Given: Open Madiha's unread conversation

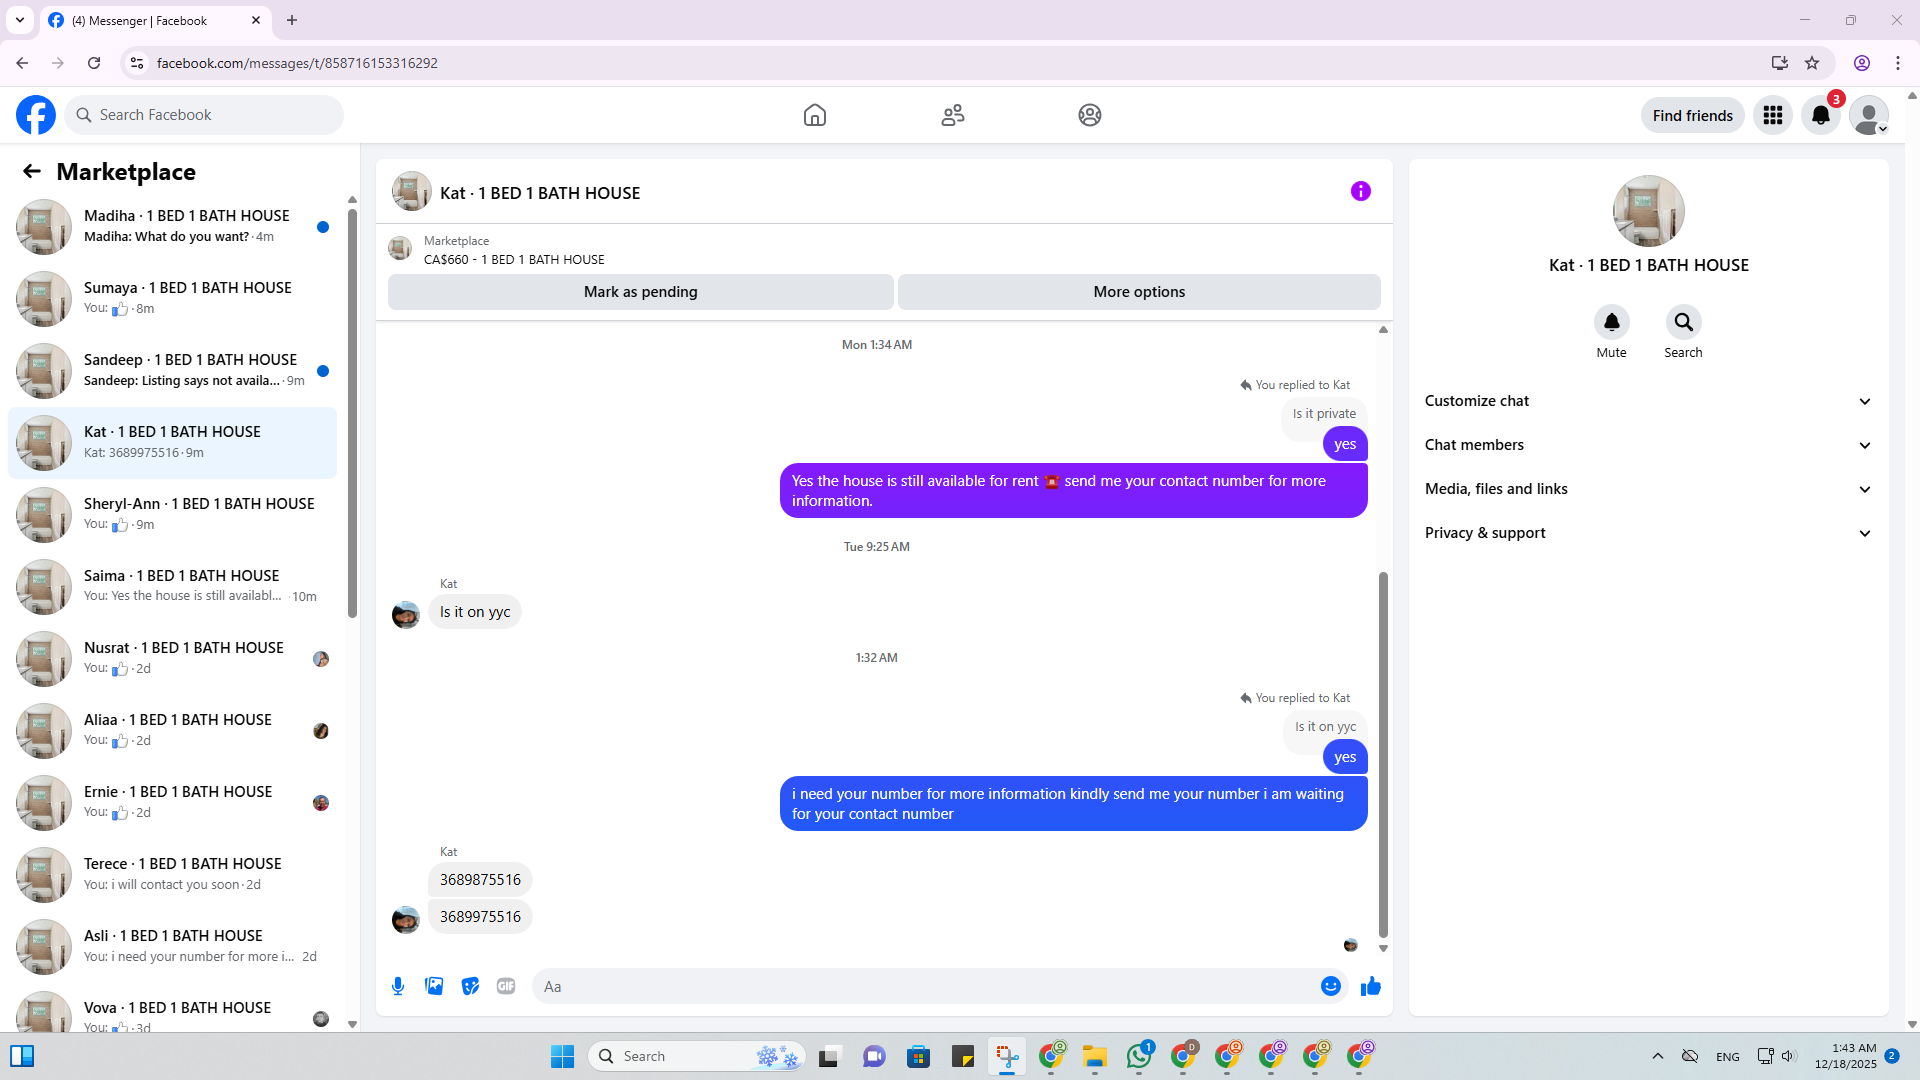Looking at the screenshot, I should pos(172,226).
